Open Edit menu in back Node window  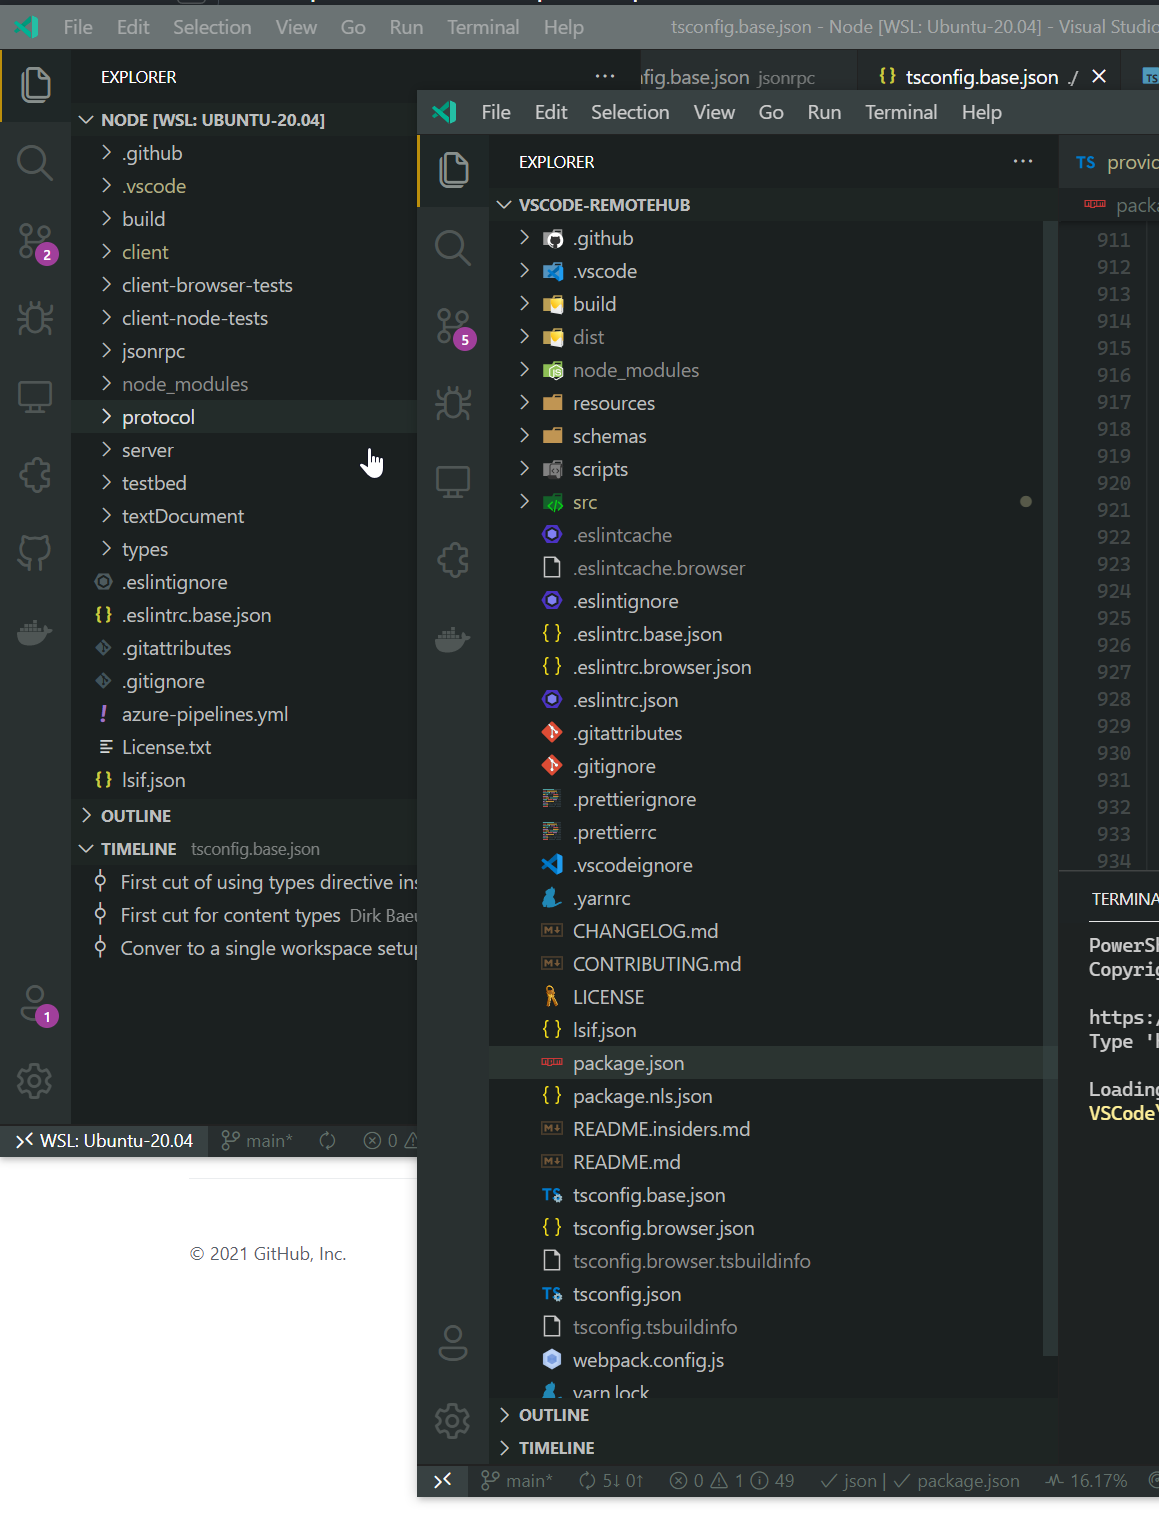point(133,28)
